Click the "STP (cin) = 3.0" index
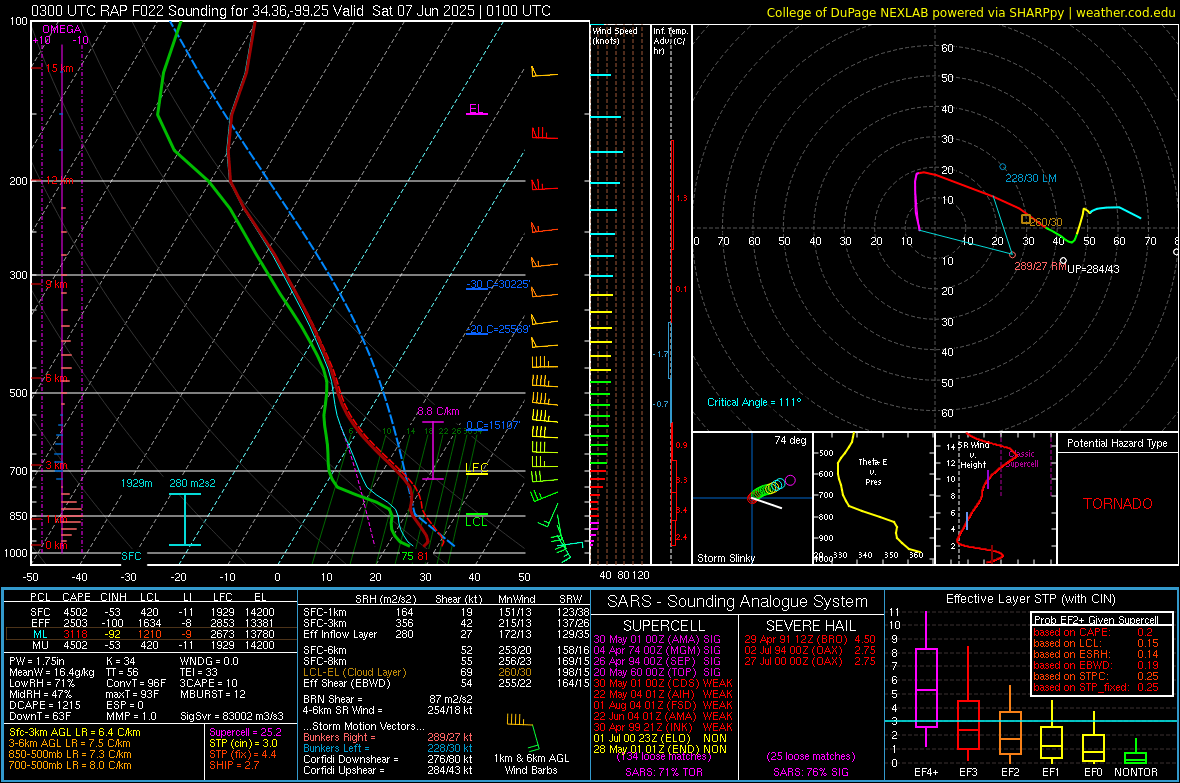 click(x=243, y=743)
